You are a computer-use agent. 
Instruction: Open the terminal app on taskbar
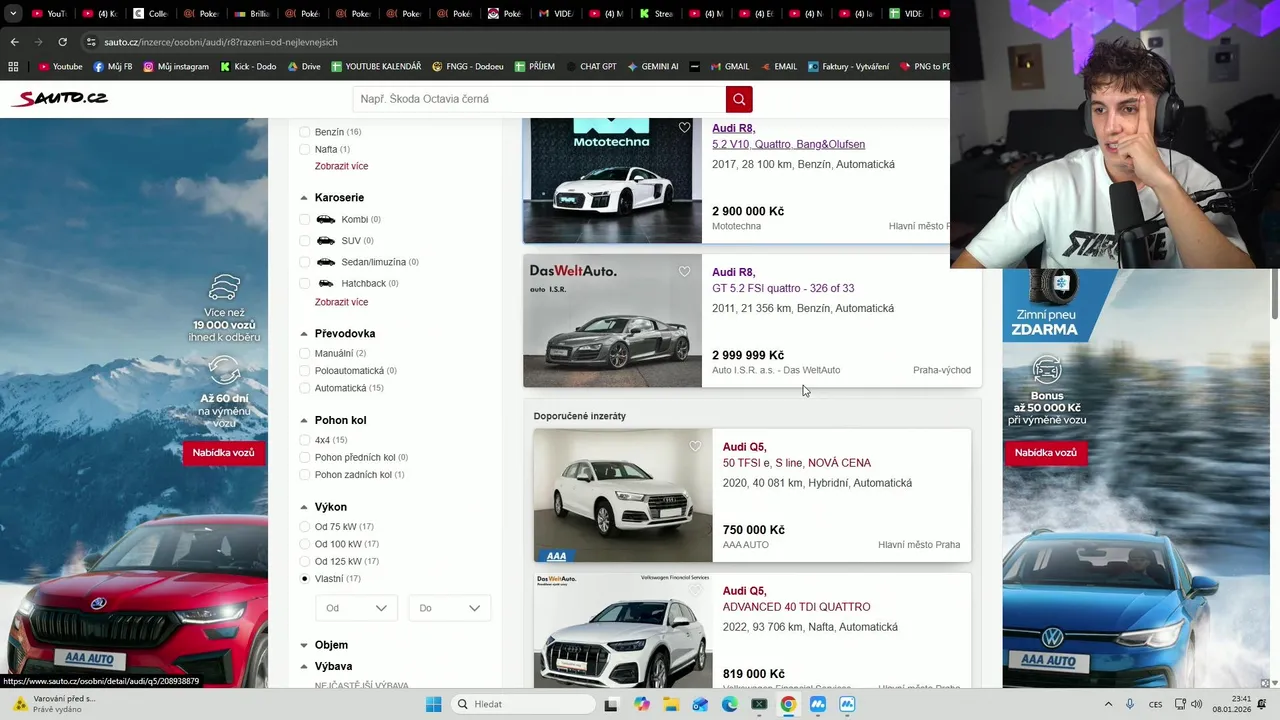(759, 704)
